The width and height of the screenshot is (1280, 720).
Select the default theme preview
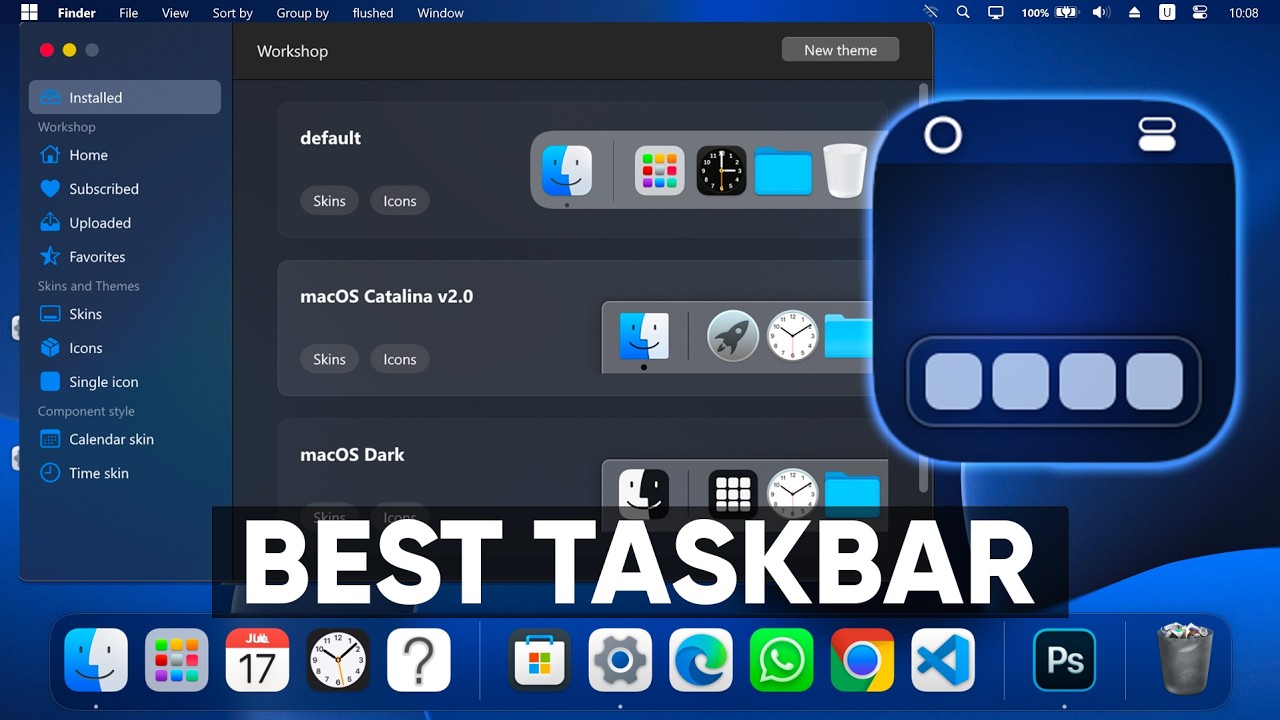pos(704,170)
